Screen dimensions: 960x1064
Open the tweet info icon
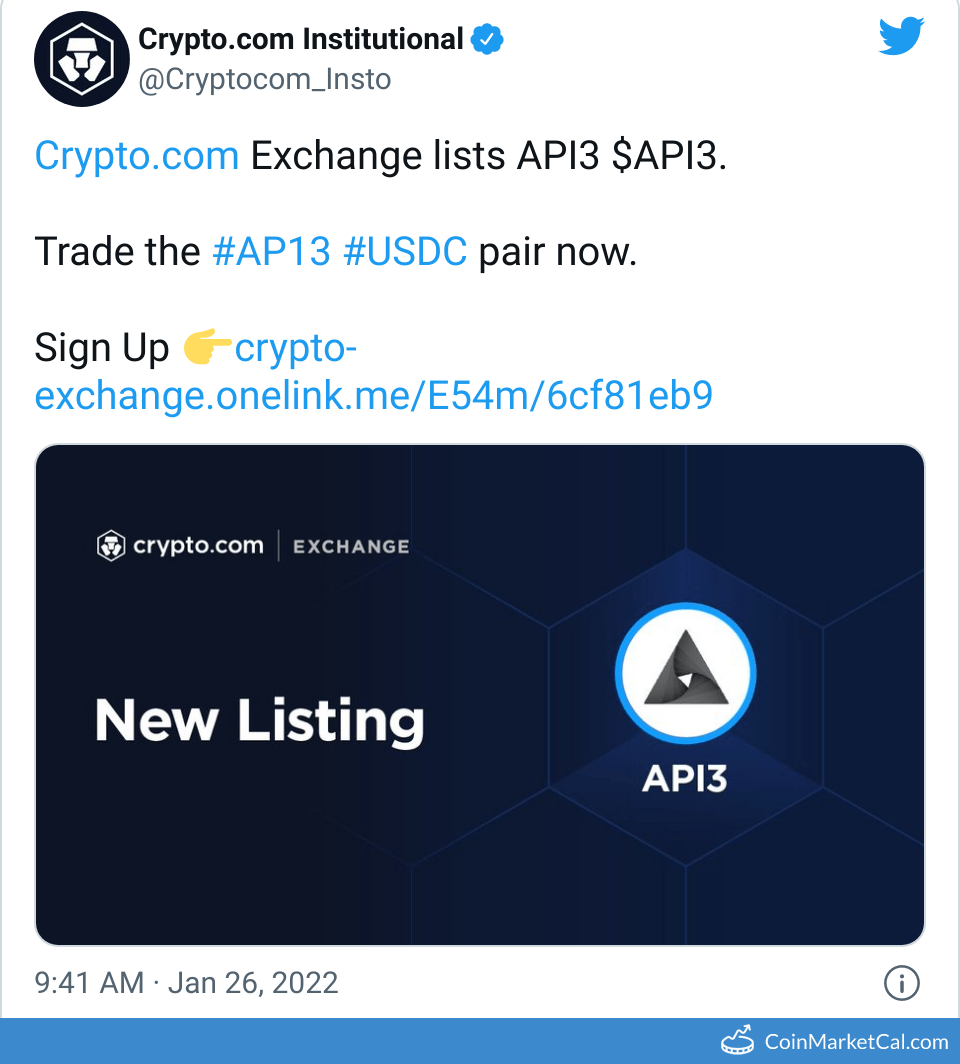tap(902, 983)
